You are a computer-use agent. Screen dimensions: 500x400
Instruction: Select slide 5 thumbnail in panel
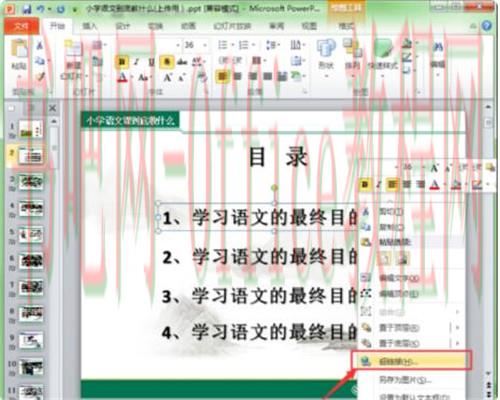pyautogui.click(x=30, y=235)
